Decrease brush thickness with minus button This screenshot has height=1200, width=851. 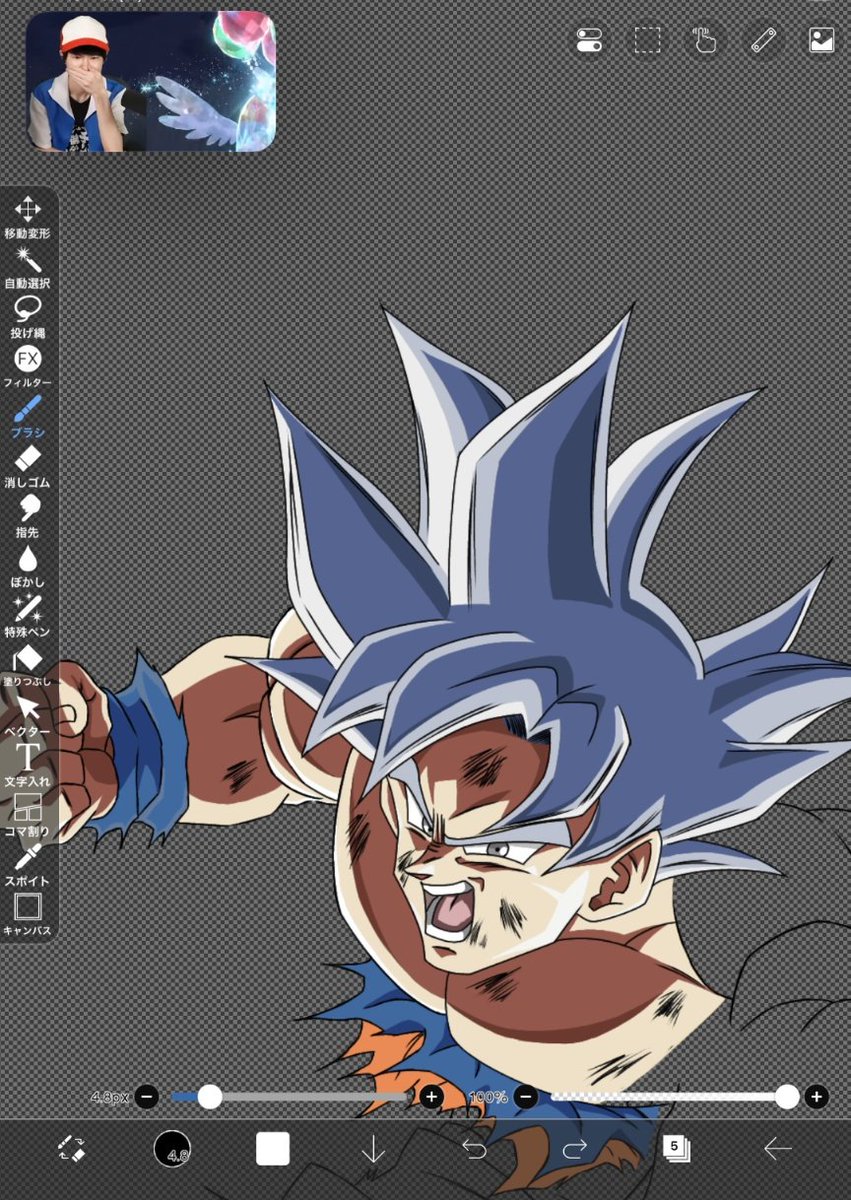146,1097
